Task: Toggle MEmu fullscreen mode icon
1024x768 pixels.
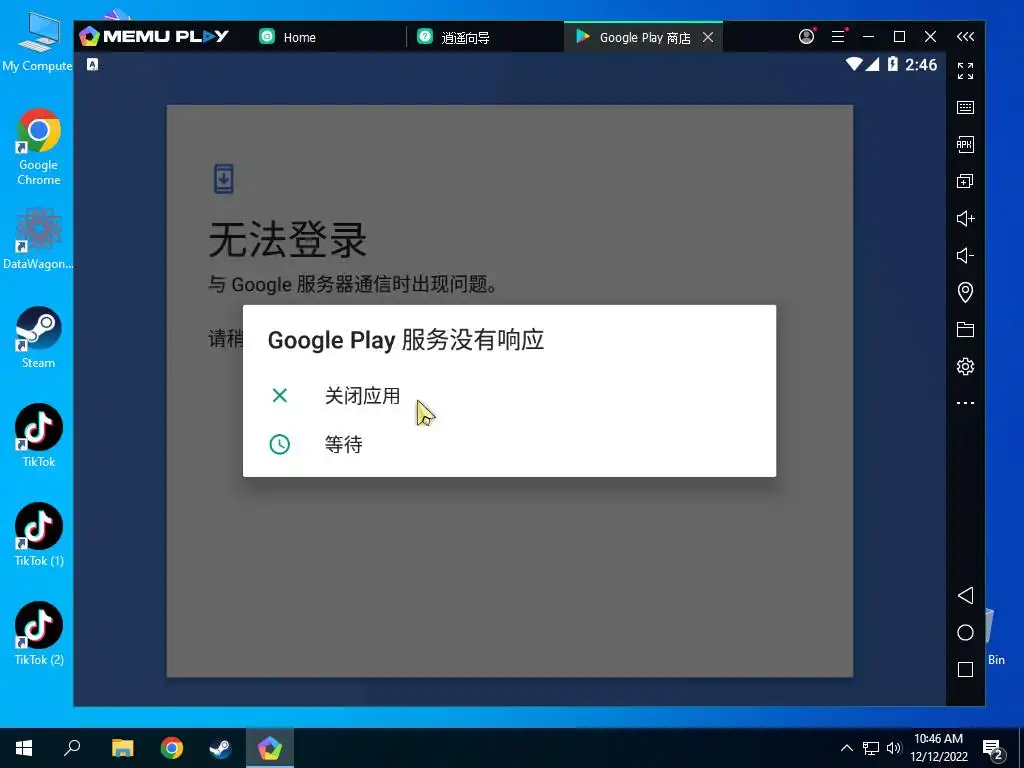Action: (965, 71)
